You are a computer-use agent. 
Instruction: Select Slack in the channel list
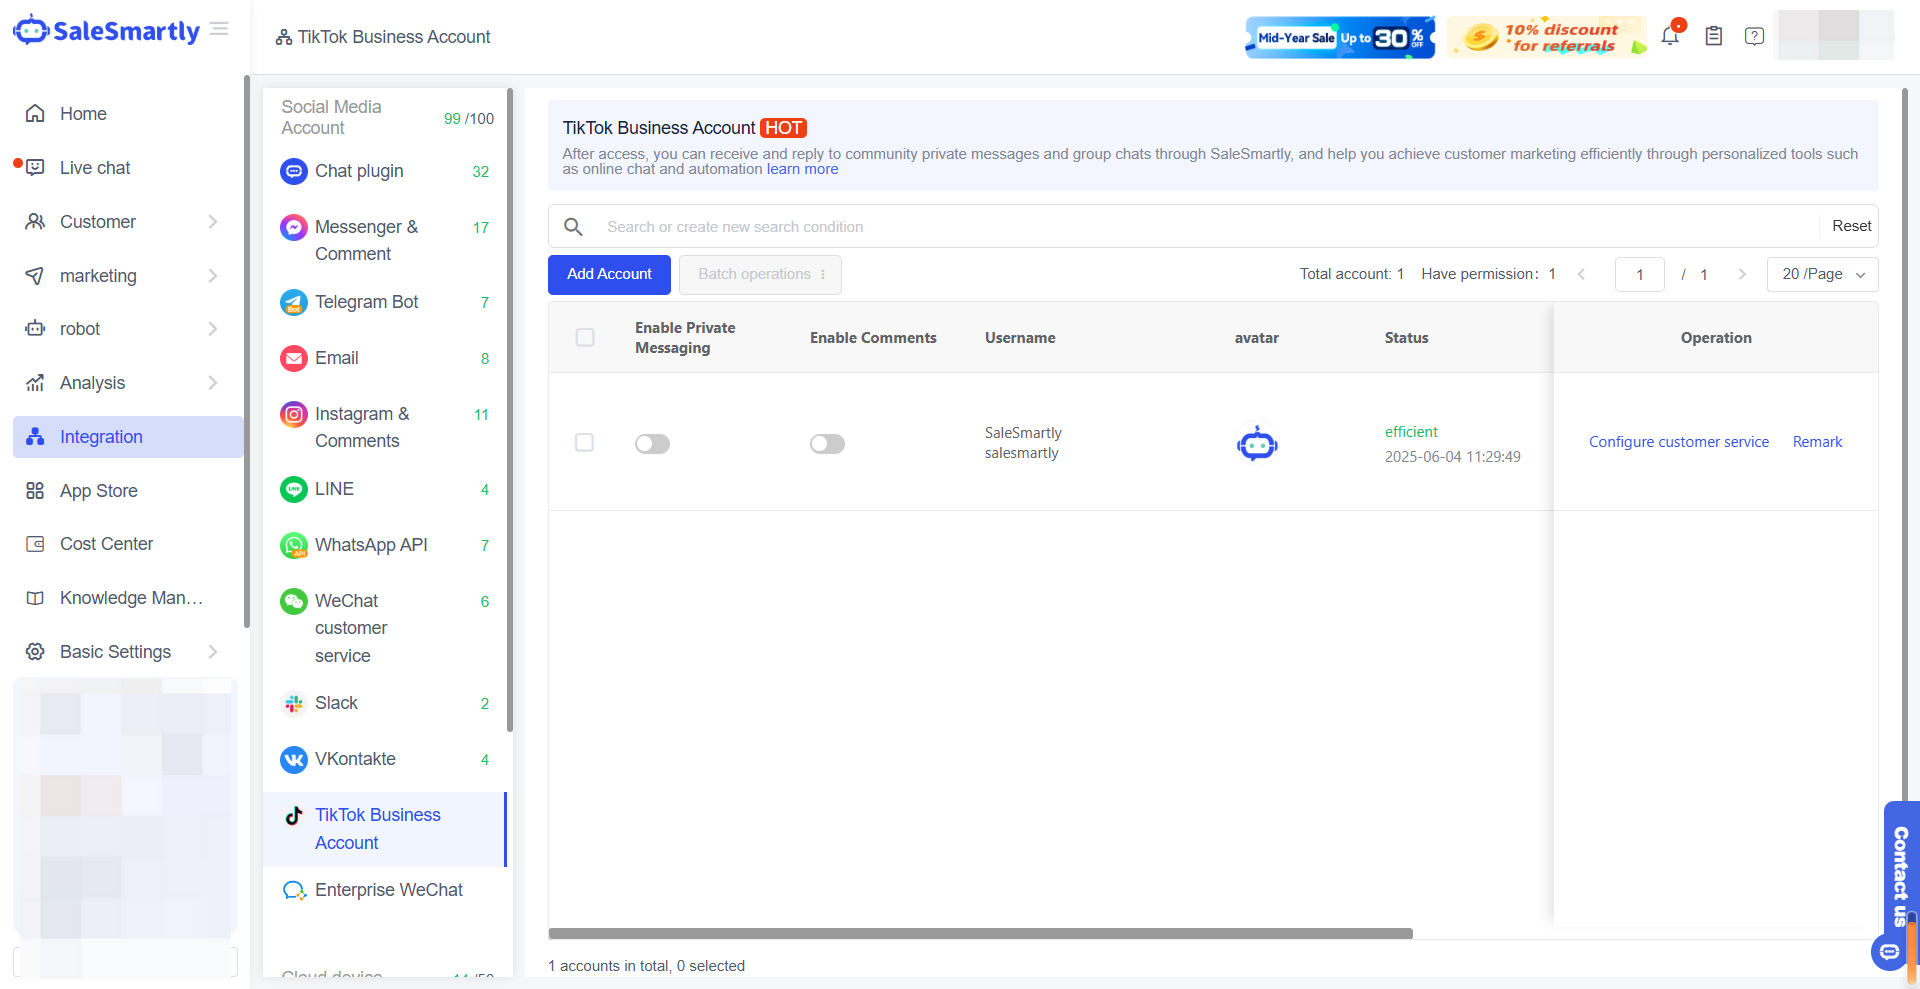336,703
